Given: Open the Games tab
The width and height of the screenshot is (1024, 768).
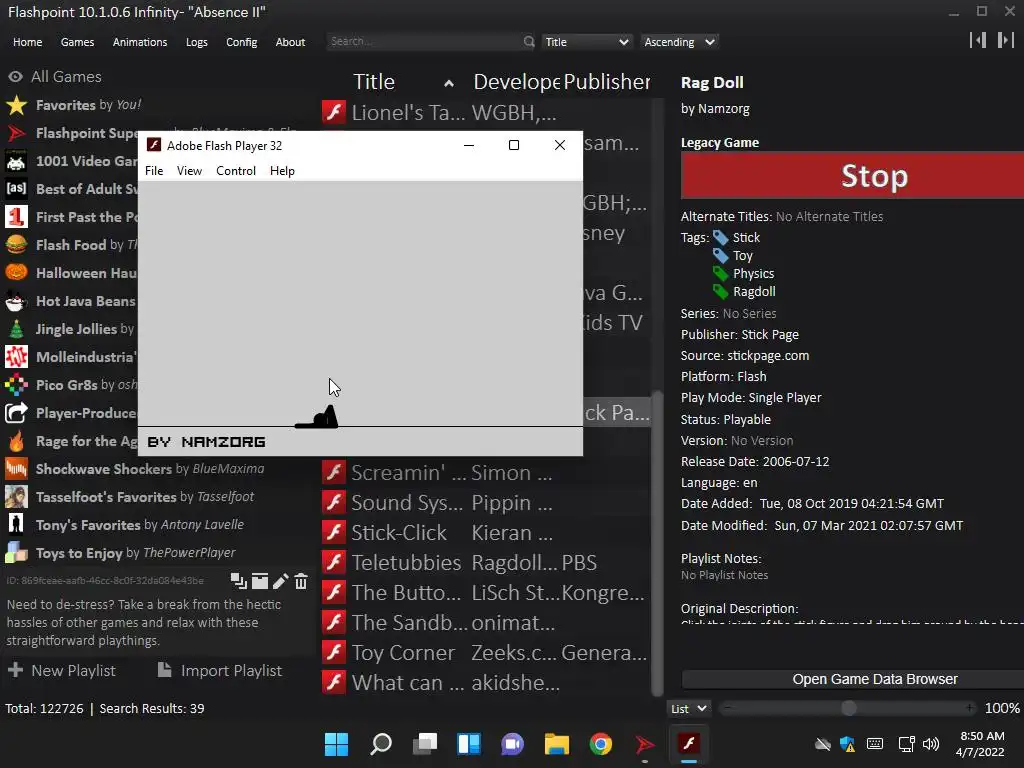Looking at the screenshot, I should (77, 42).
